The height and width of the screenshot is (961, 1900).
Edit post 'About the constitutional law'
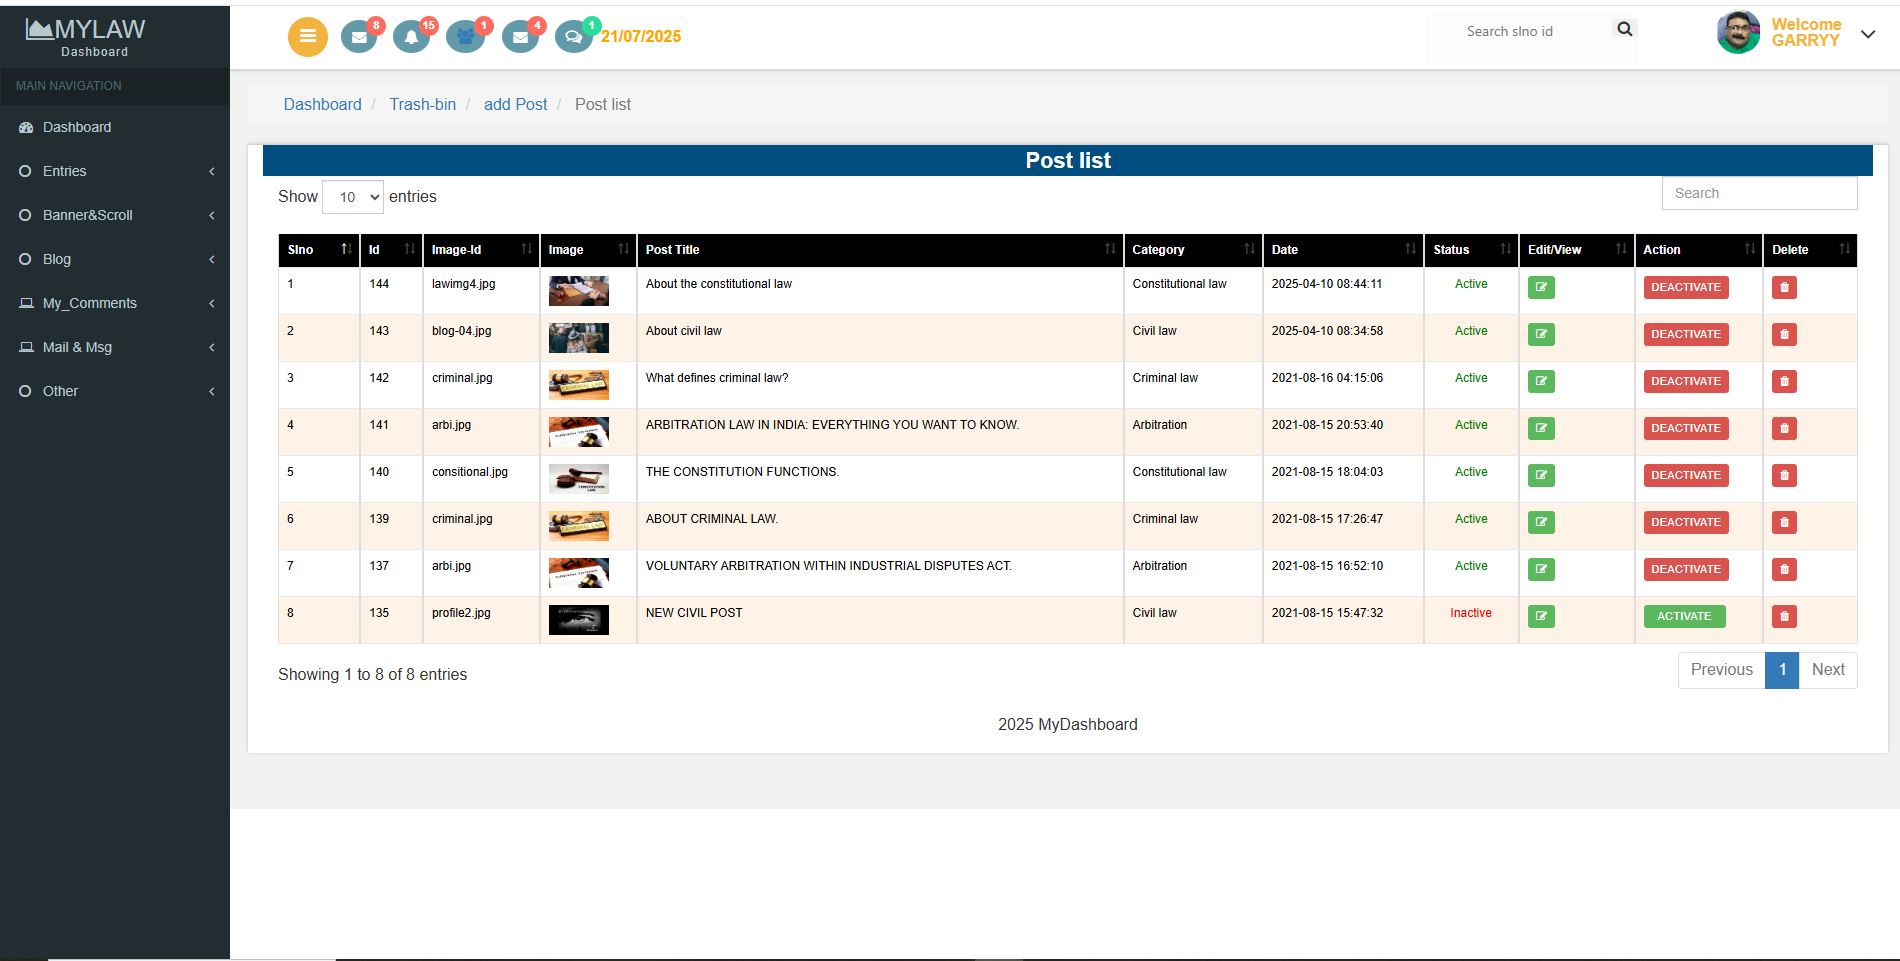pos(1541,287)
